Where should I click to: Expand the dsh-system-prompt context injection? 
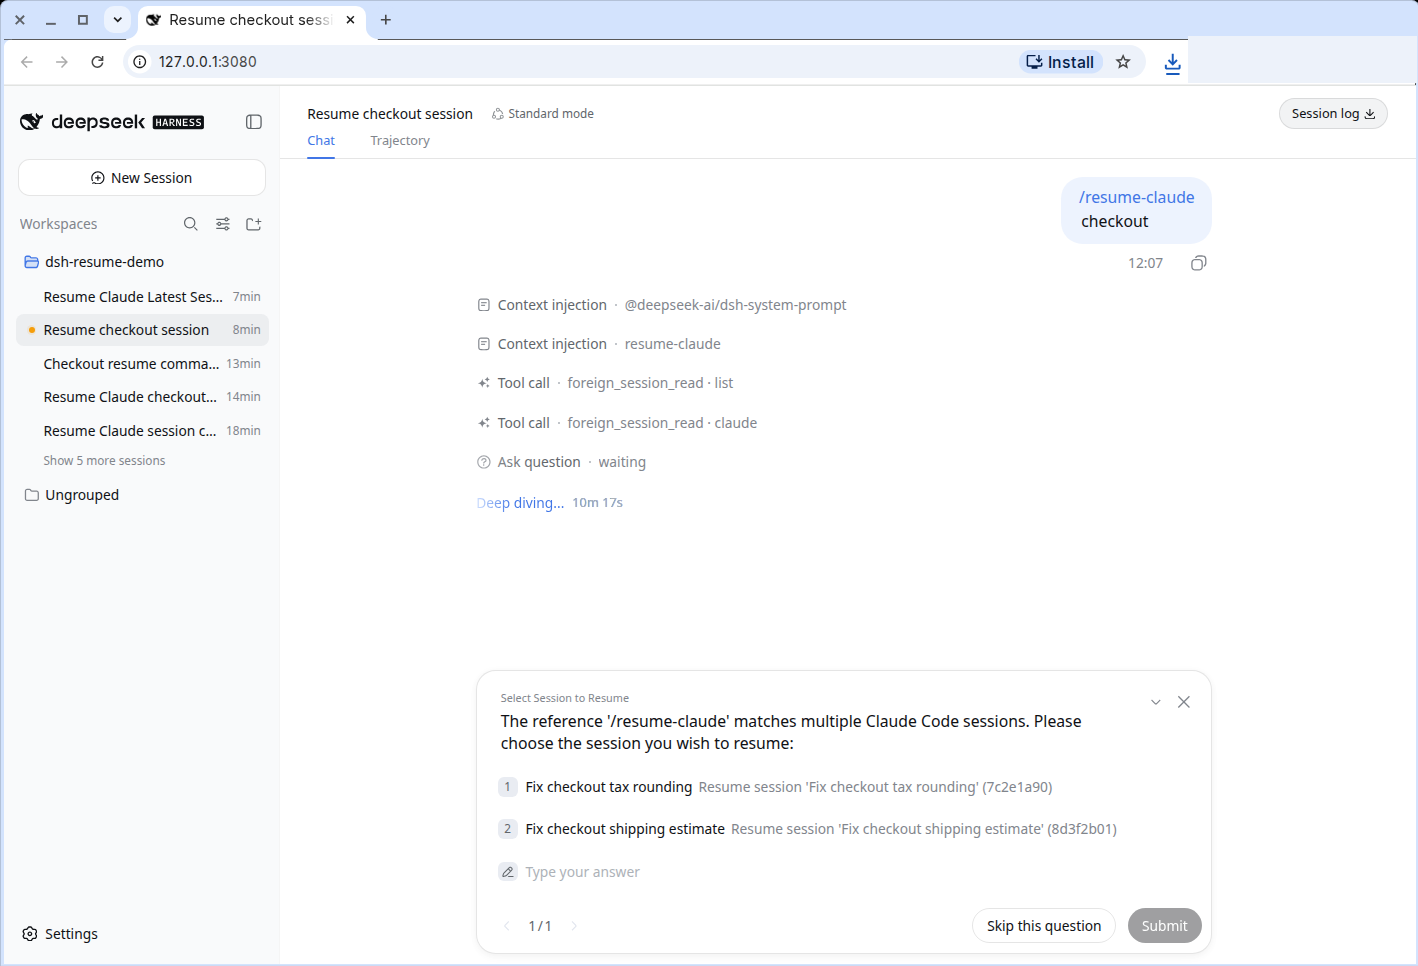(662, 305)
